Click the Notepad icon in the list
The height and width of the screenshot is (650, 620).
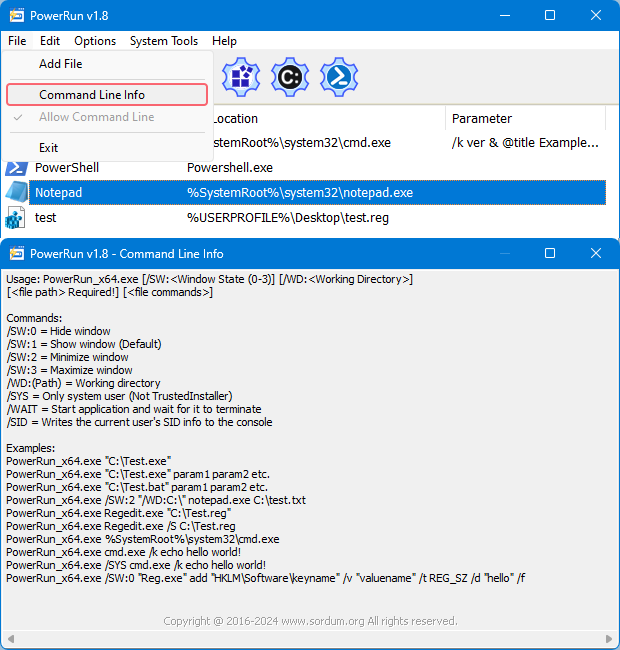[x=16, y=192]
